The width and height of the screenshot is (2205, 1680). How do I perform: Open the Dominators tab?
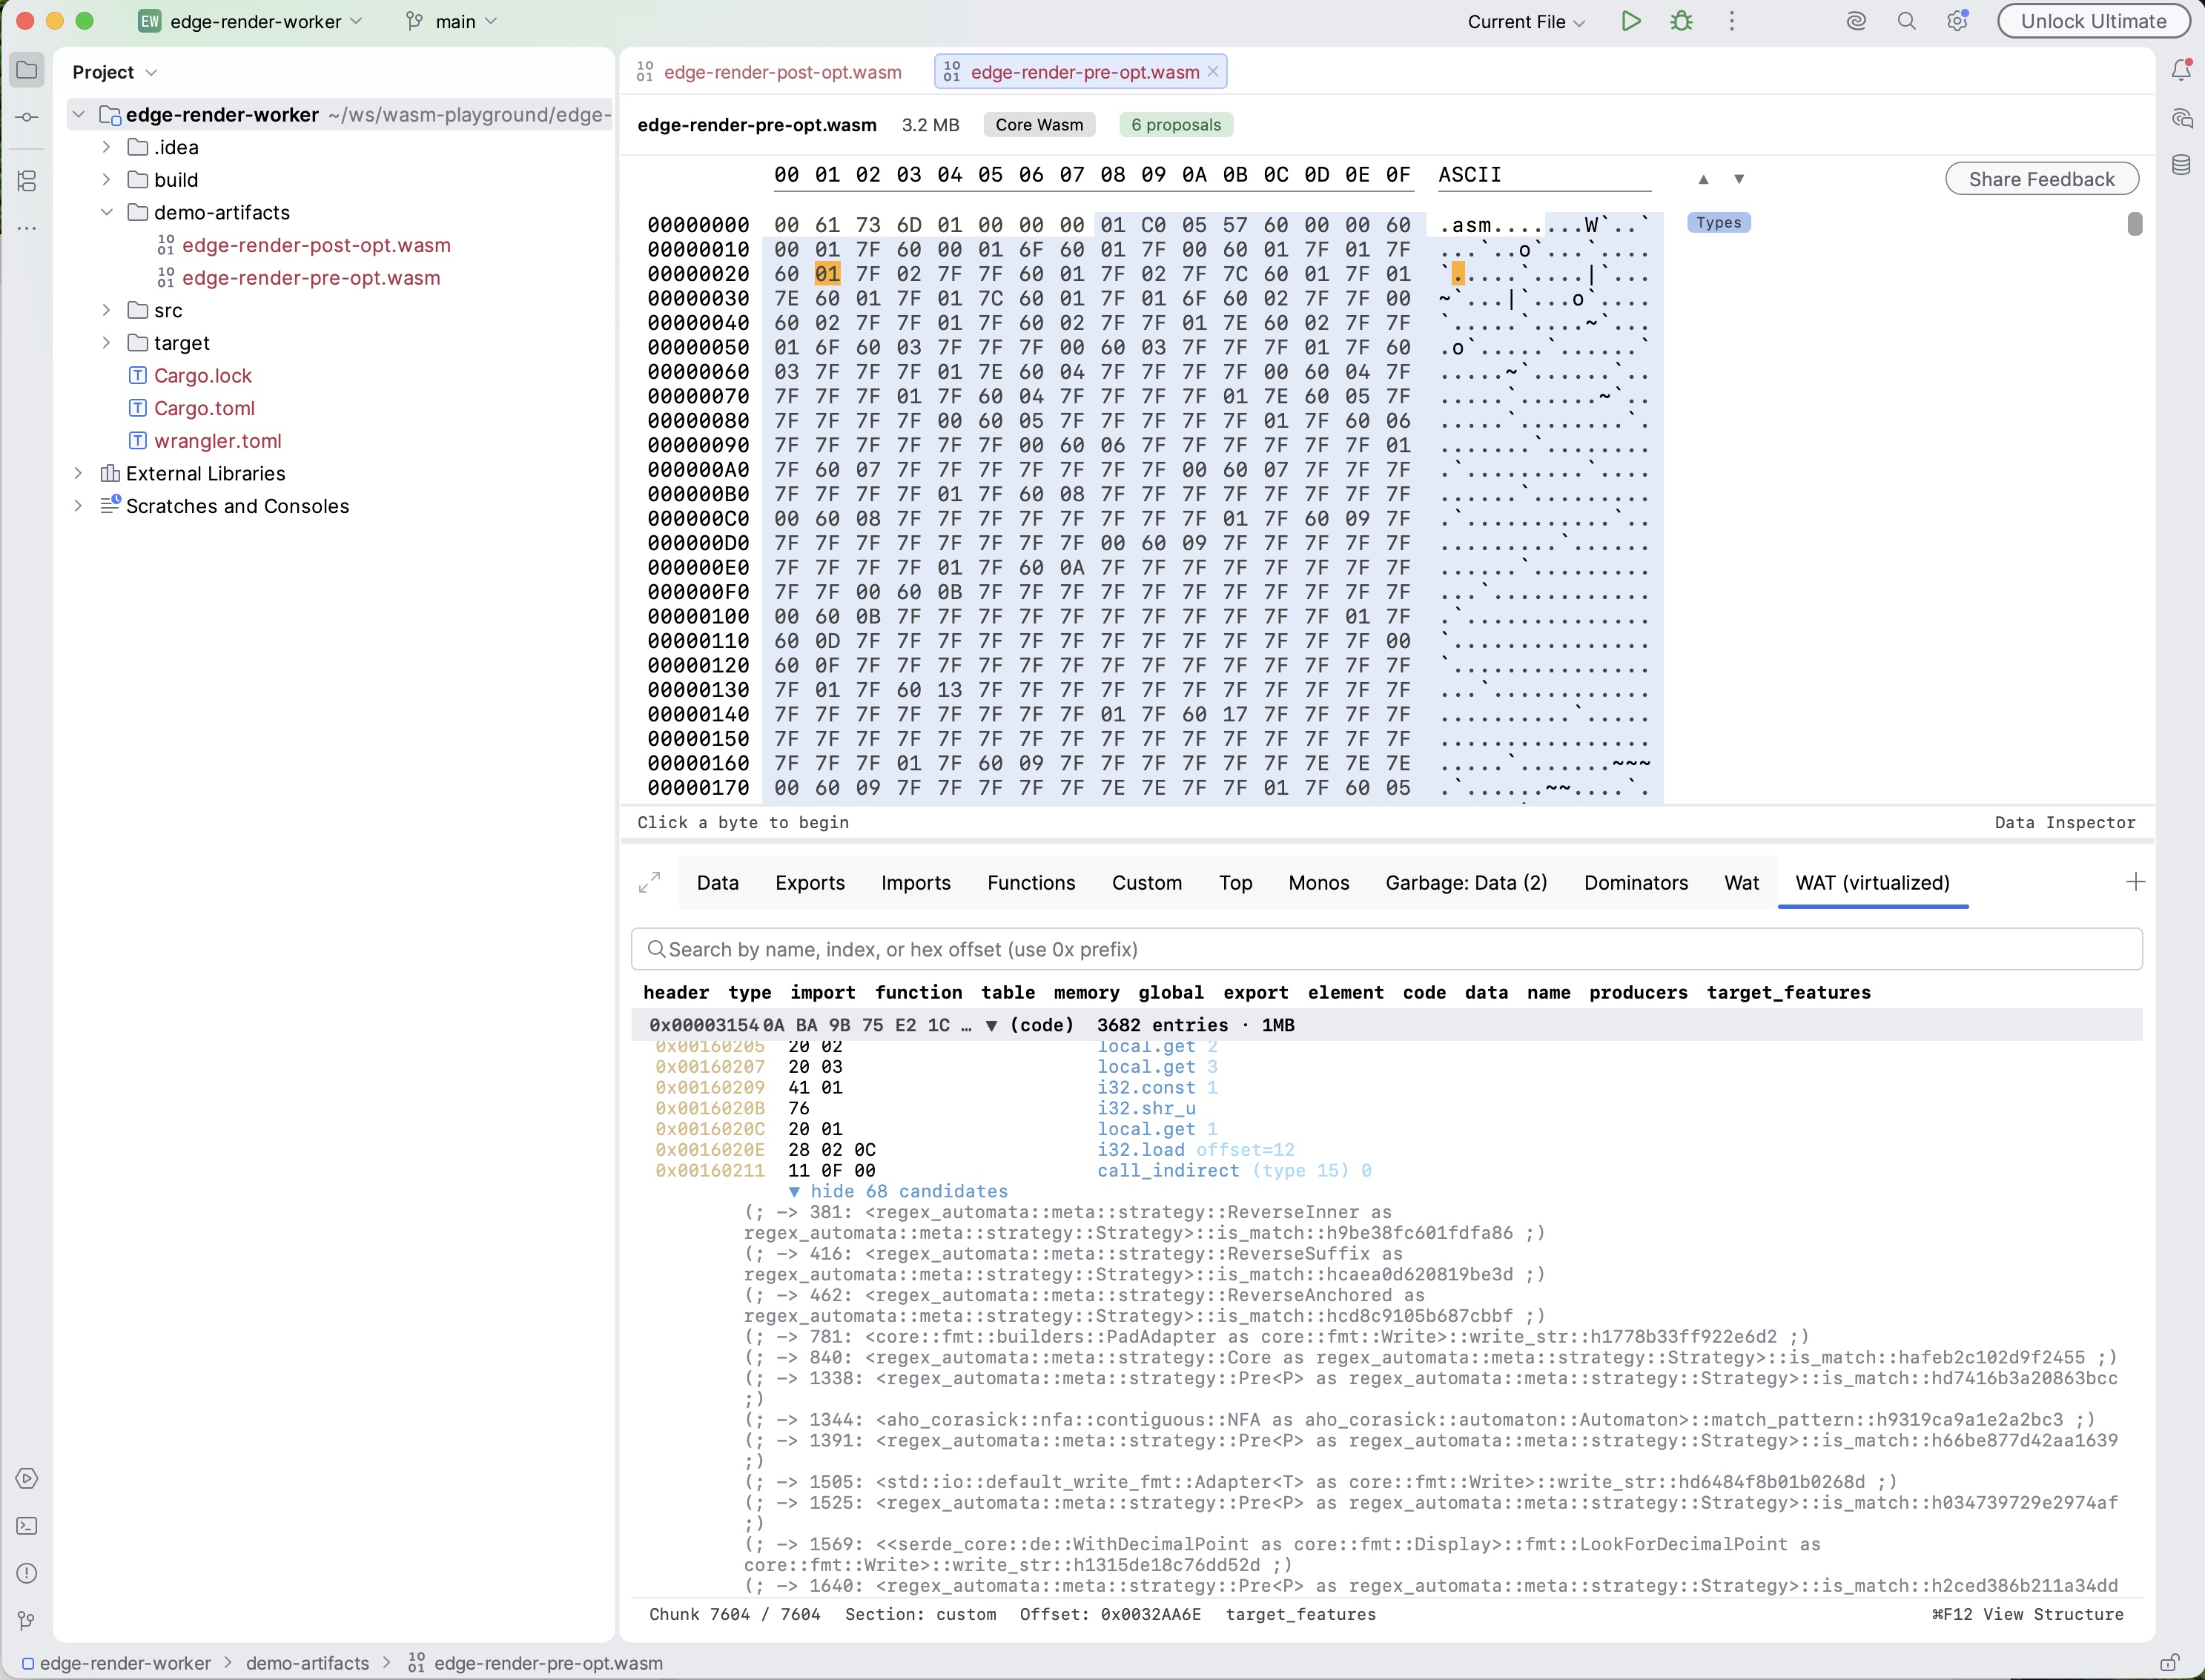pos(1636,883)
